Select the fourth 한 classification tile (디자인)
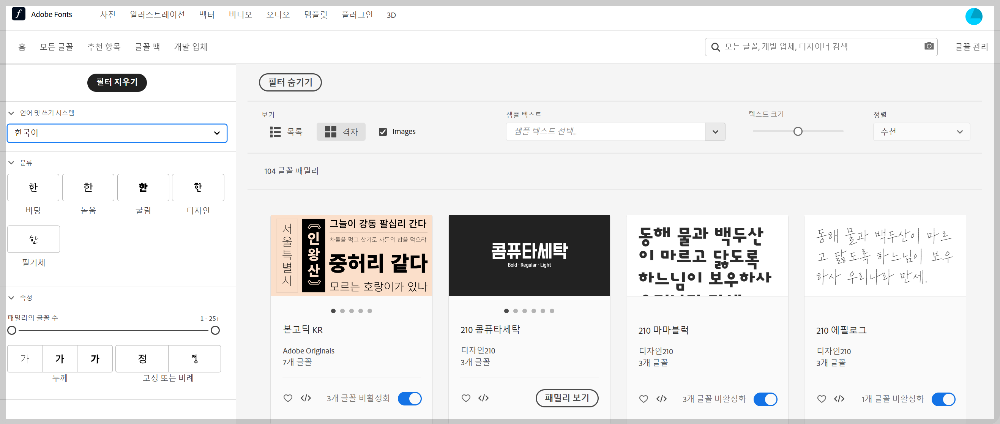This screenshot has height=424, width=1000. [198, 187]
